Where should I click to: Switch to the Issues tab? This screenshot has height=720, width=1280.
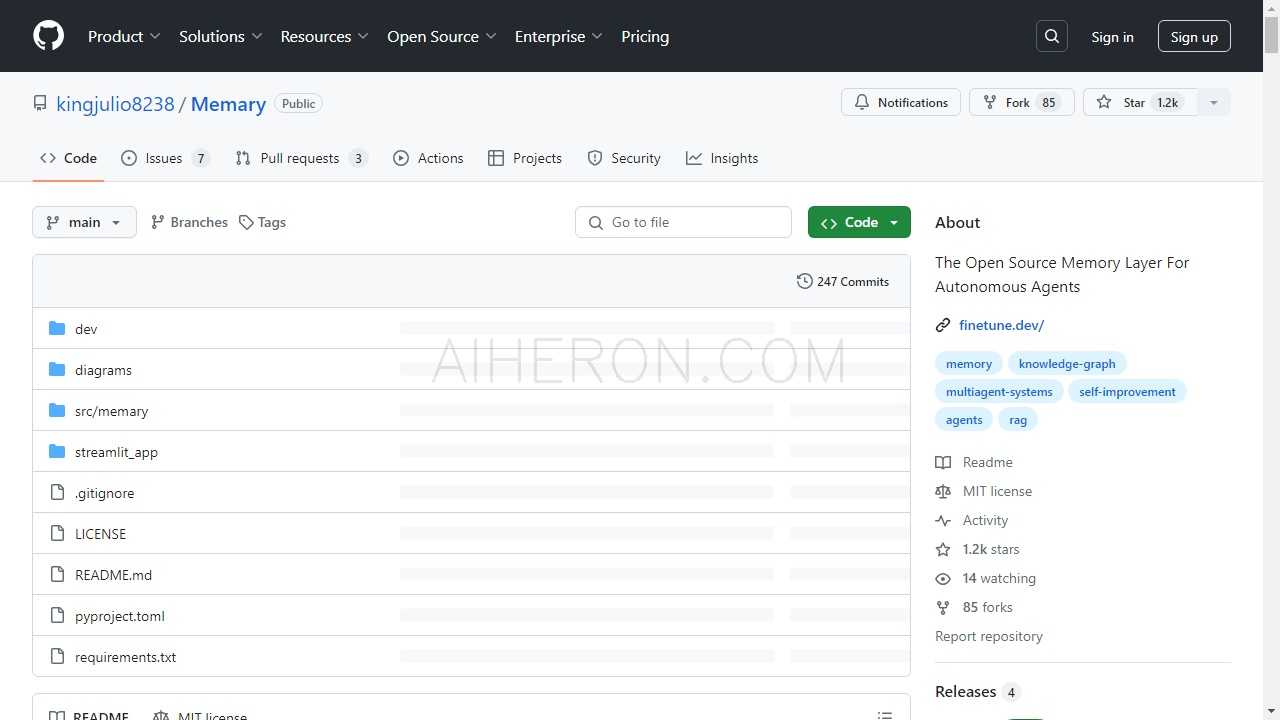click(165, 158)
